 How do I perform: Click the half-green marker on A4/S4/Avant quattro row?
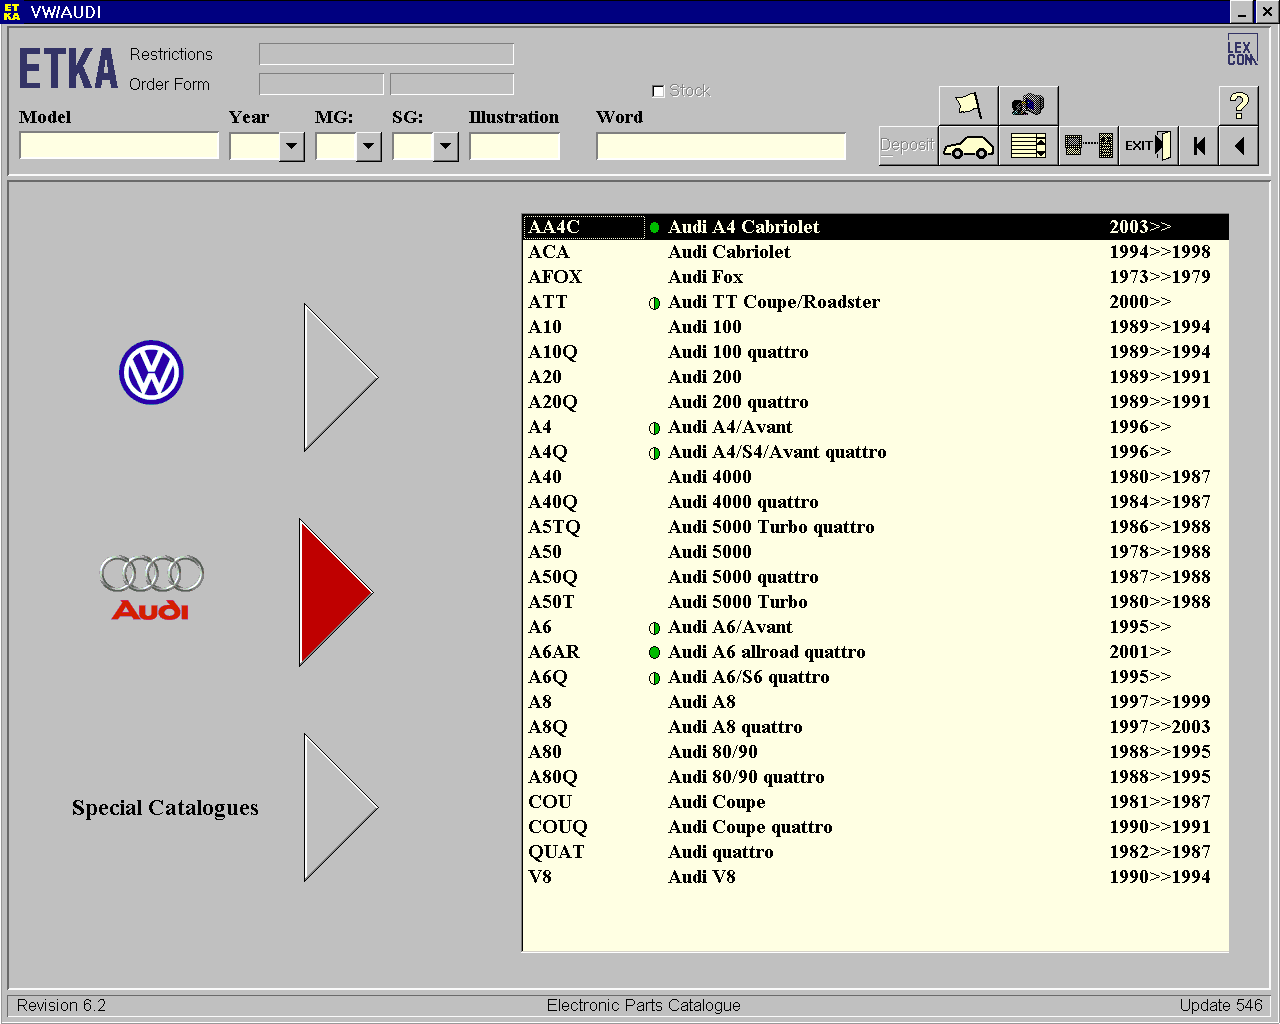[x=655, y=453]
